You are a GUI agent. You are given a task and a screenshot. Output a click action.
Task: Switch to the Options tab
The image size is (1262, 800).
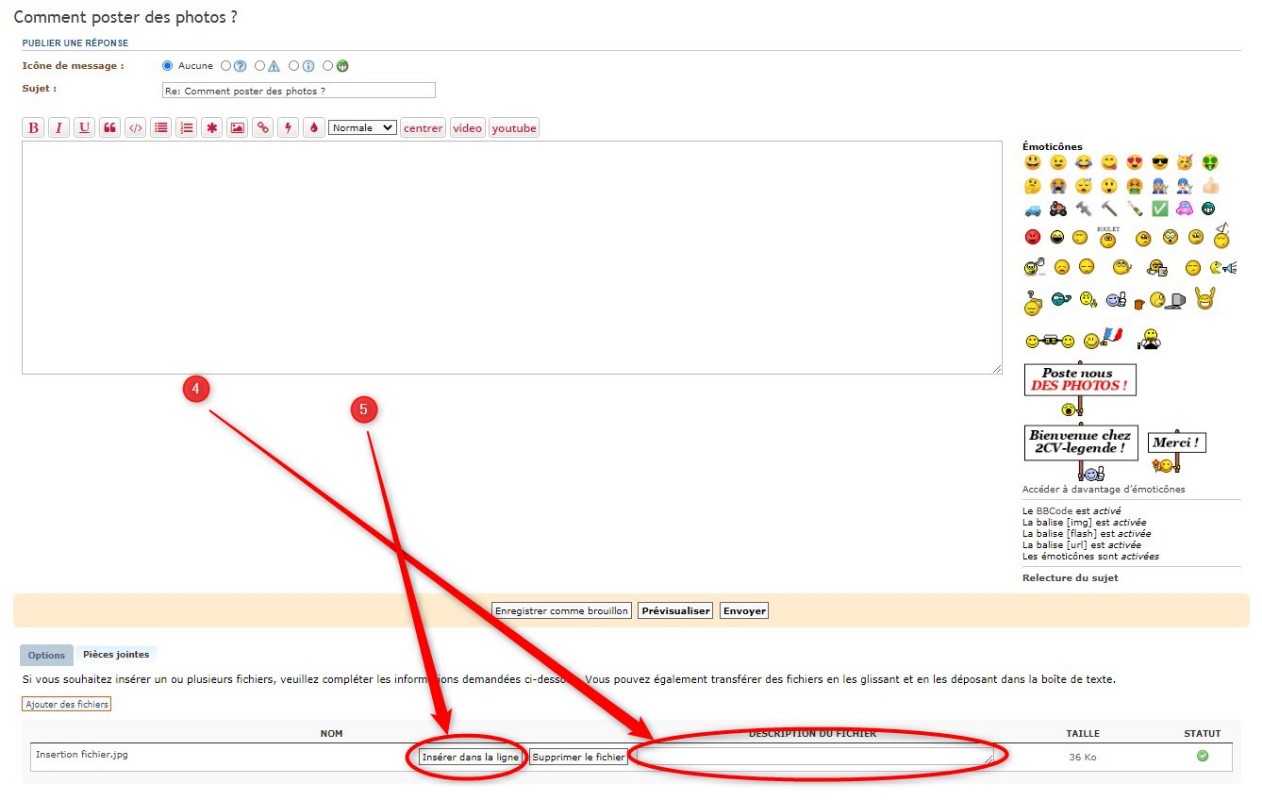(x=46, y=655)
